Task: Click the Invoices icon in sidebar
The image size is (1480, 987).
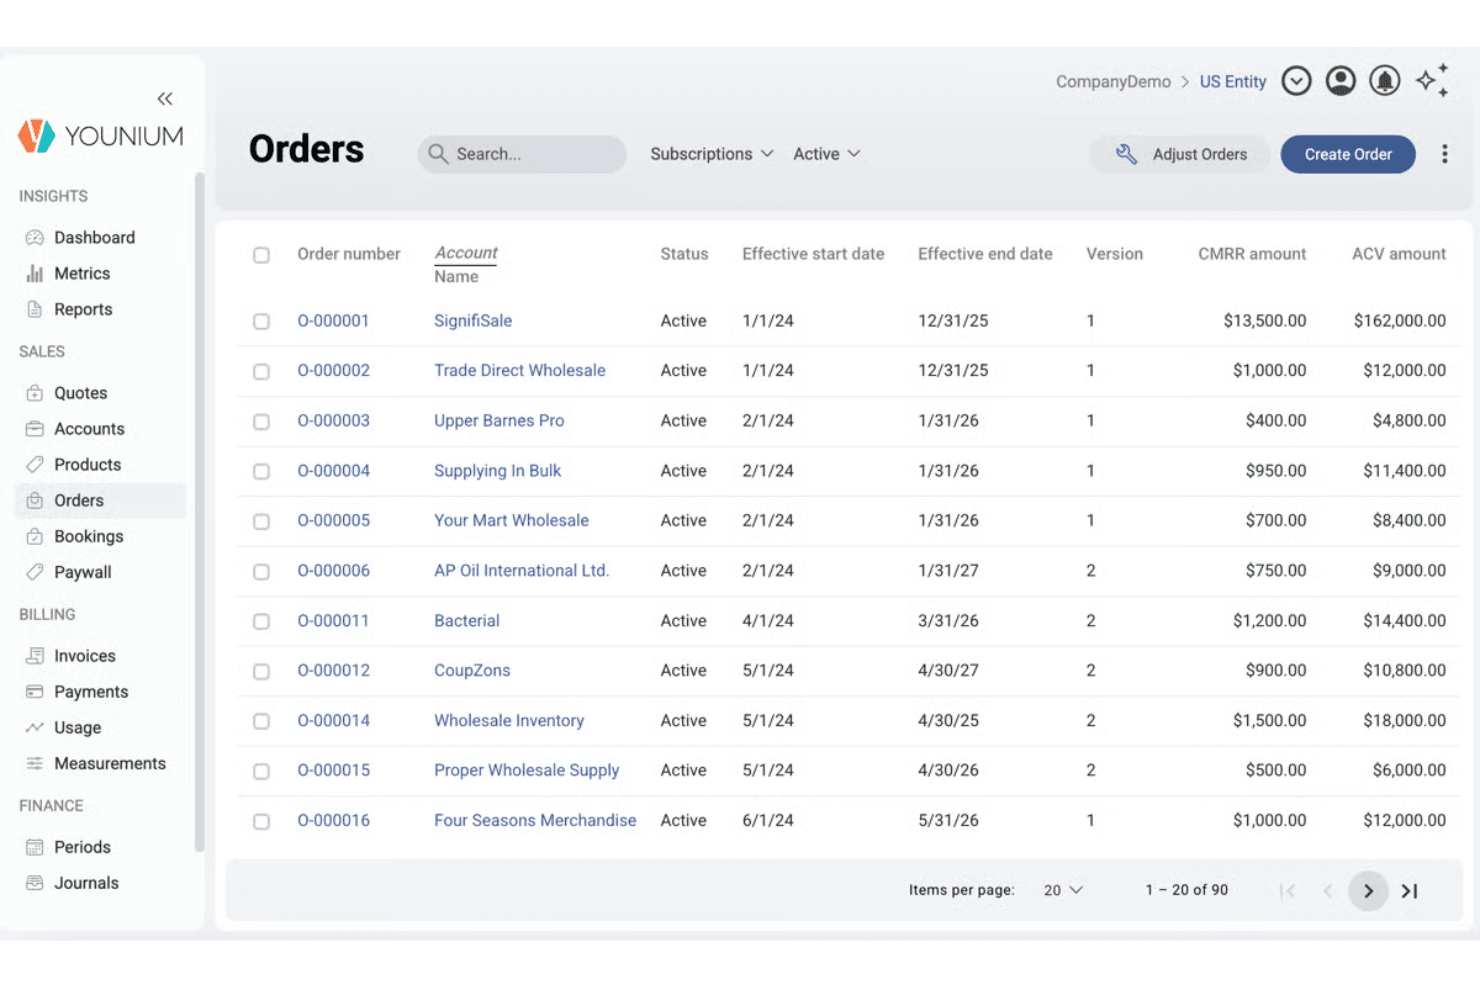Action: point(35,656)
